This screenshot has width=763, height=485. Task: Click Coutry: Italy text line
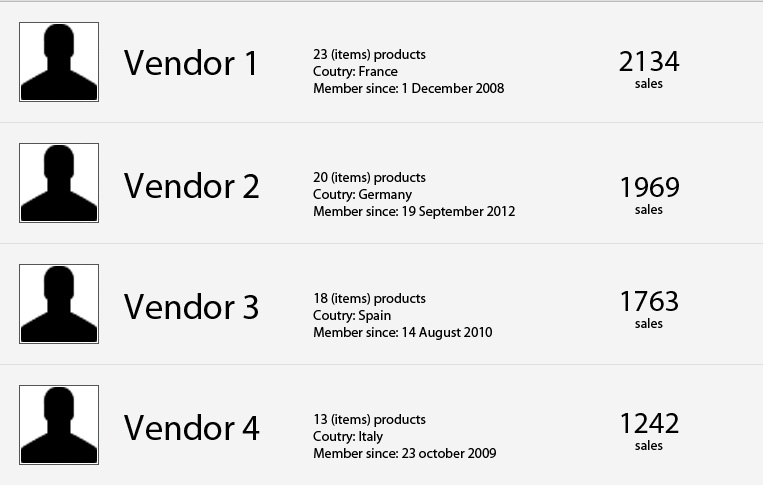pyautogui.click(x=348, y=437)
